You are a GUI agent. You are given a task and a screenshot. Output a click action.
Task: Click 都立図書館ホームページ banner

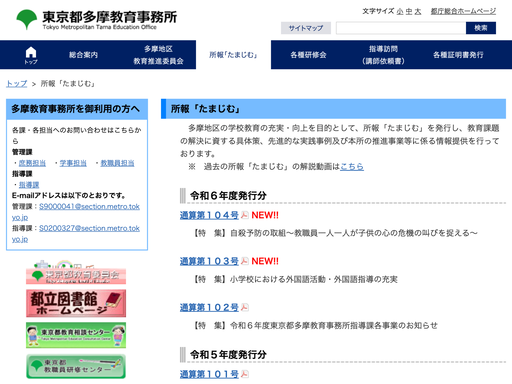[76, 303]
